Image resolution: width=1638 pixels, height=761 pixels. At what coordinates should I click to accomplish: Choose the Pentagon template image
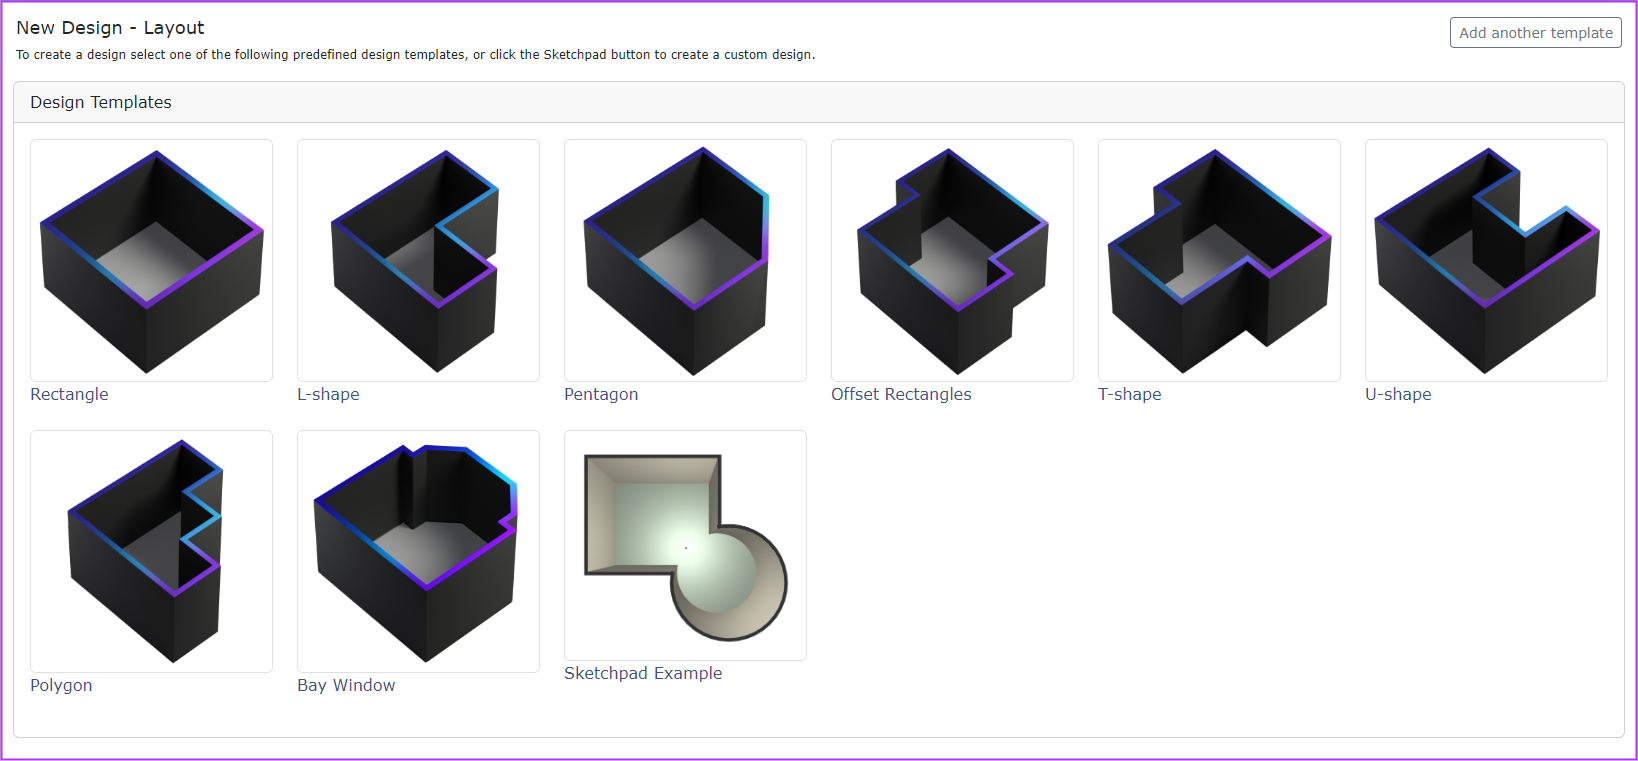coord(685,260)
